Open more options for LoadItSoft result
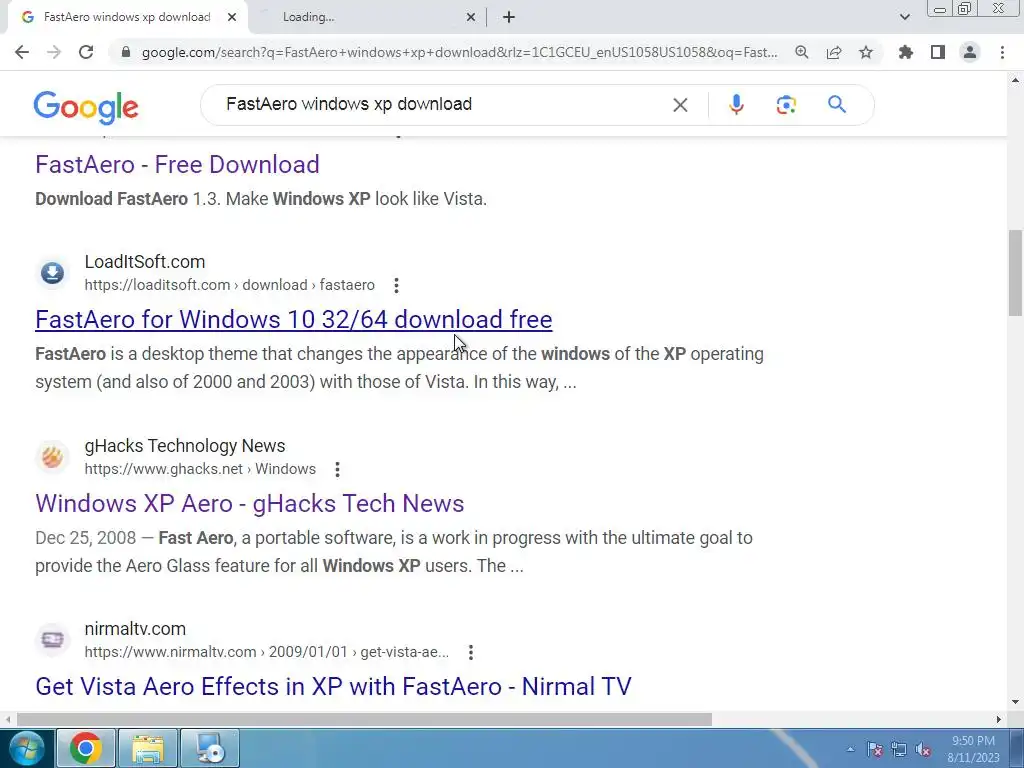The width and height of the screenshot is (1024, 768). tap(396, 285)
